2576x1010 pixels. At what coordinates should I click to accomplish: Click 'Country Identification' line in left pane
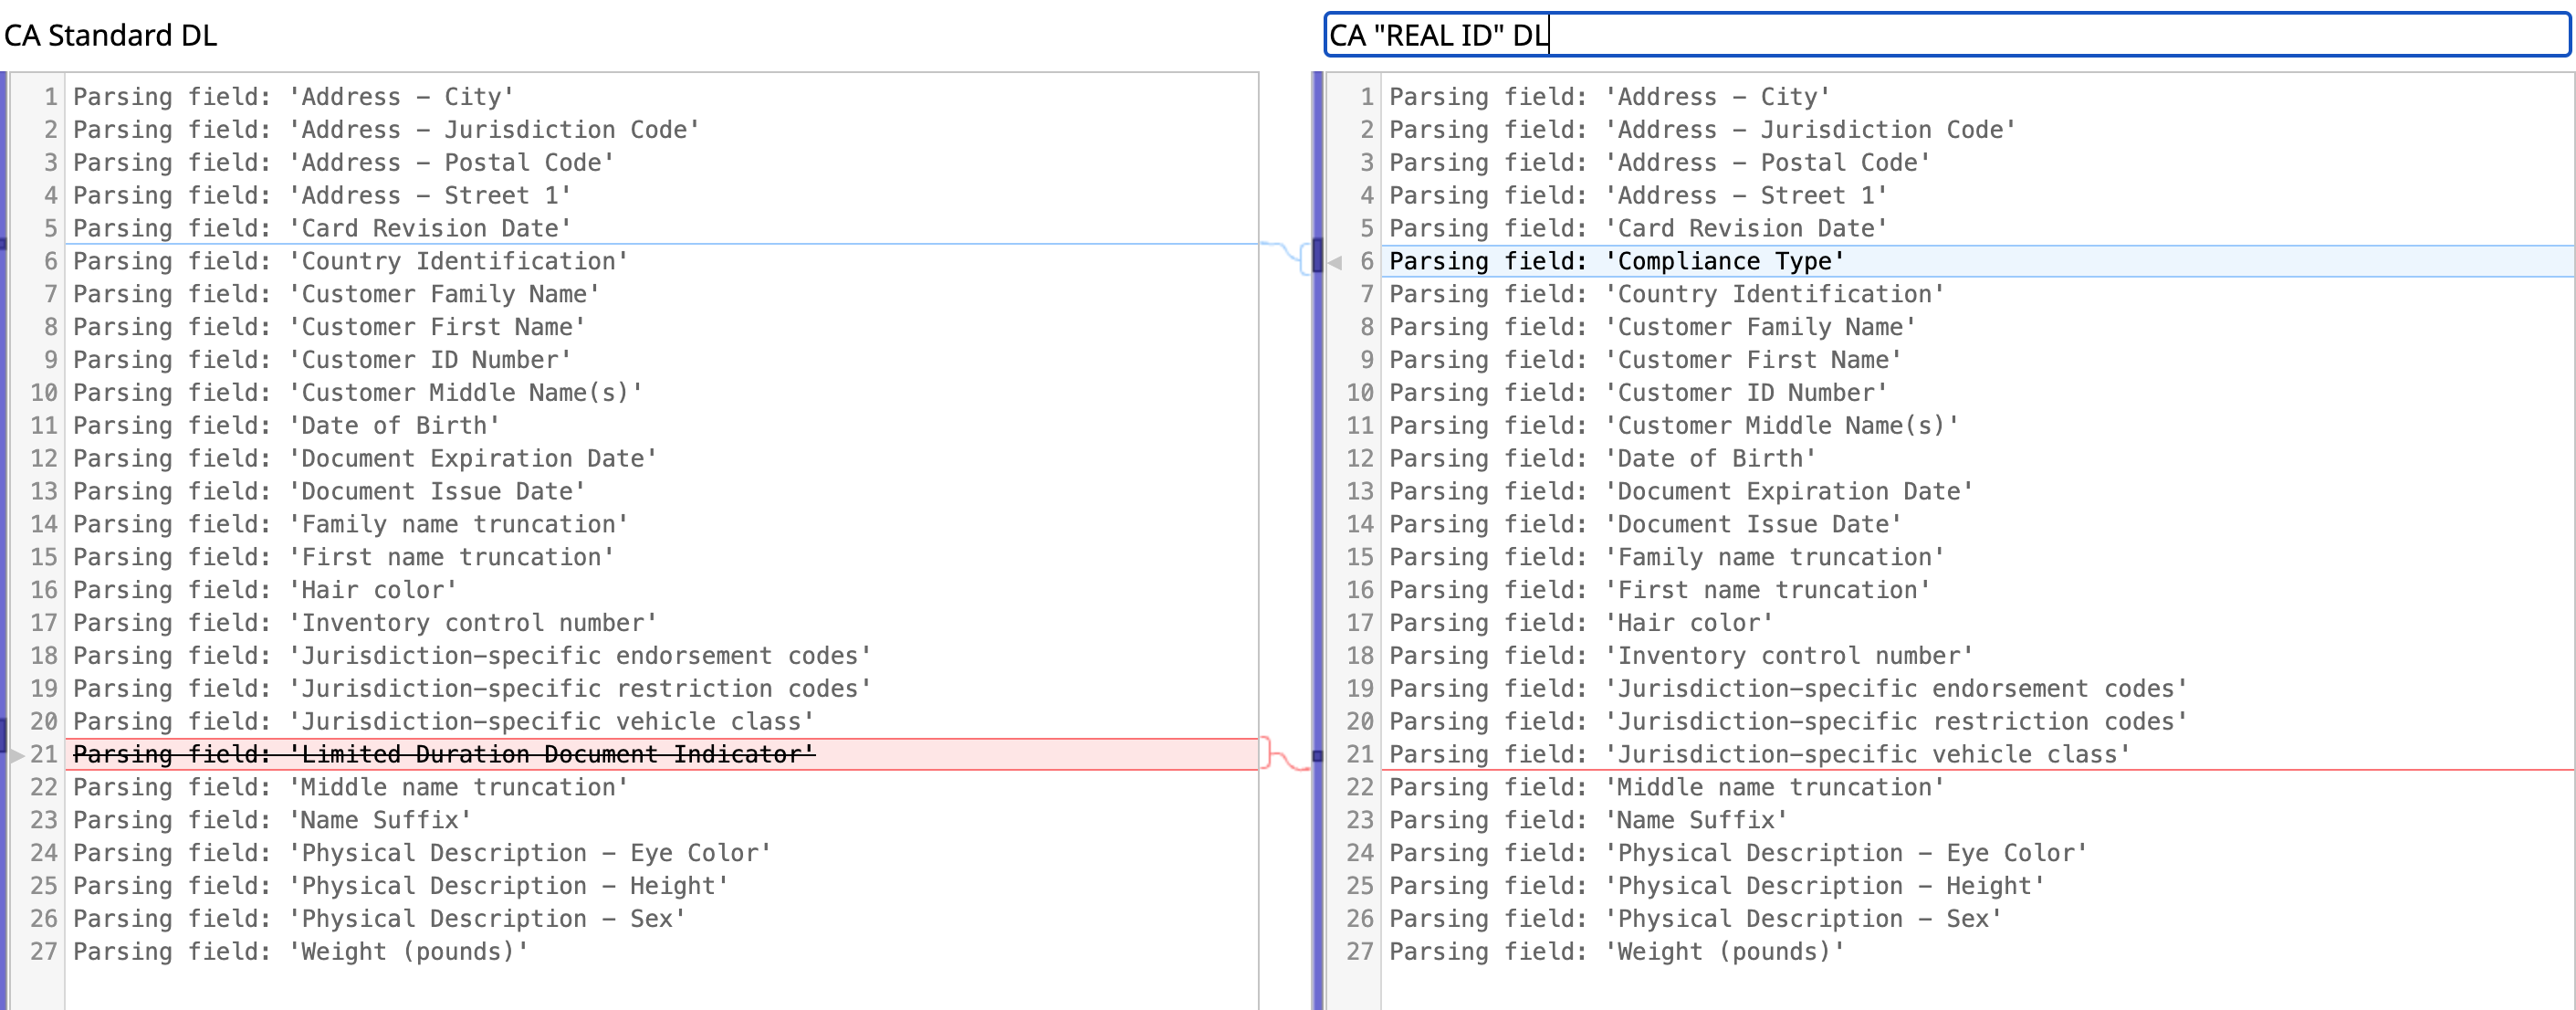point(350,262)
